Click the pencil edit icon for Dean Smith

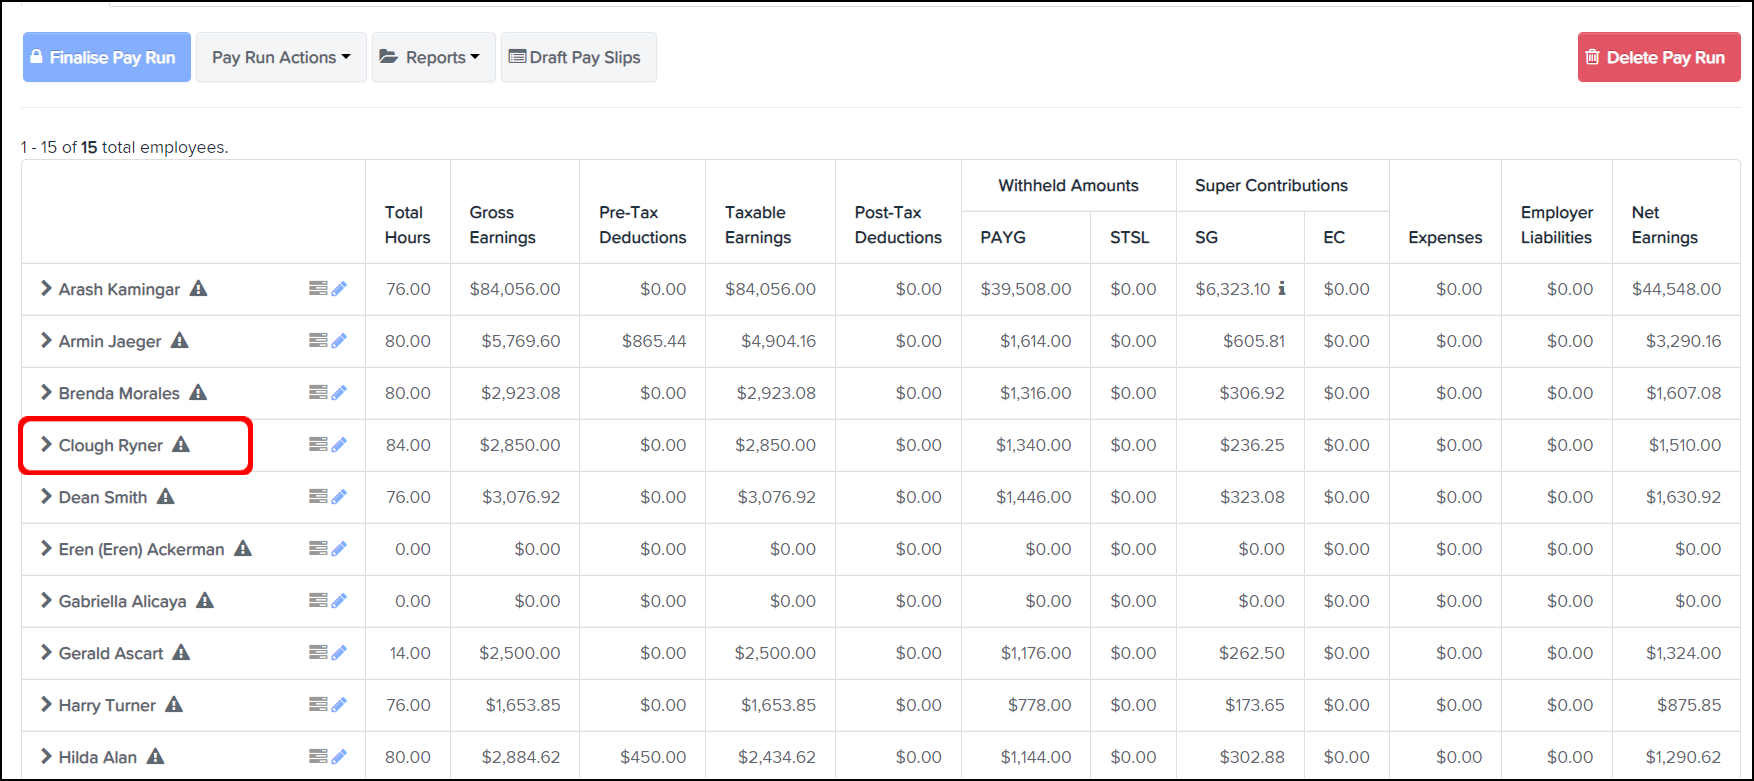point(340,497)
